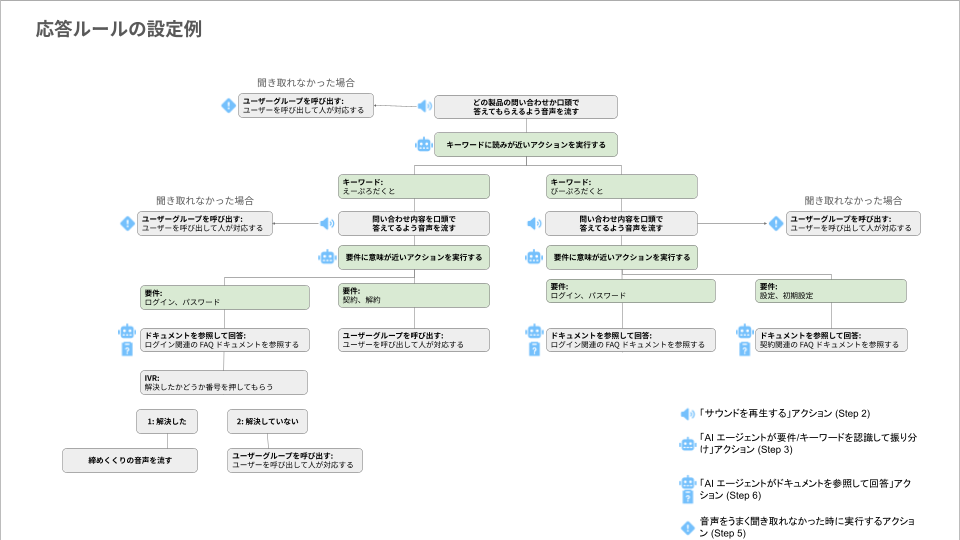Click the robot icon beside 契約関連 FAQ document box

pos(744,332)
